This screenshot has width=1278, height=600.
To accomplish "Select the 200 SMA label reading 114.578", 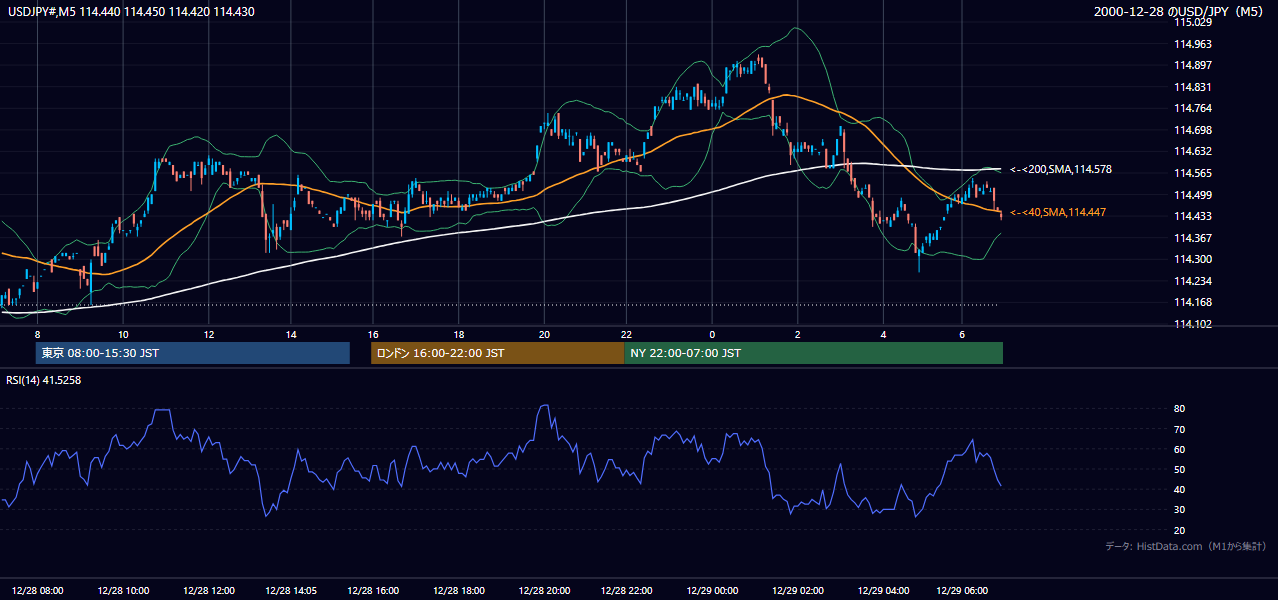I will pyautogui.click(x=1061, y=170).
